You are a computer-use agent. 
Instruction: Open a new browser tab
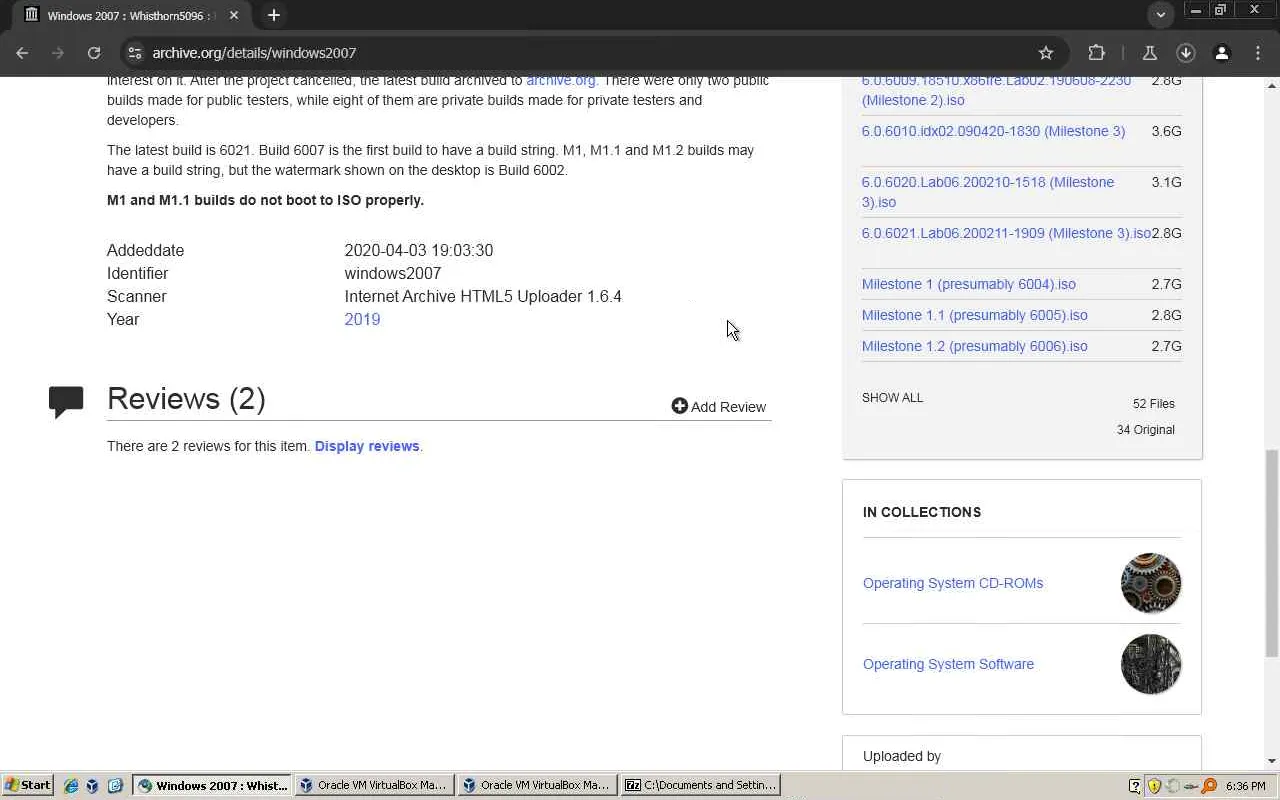(x=274, y=15)
